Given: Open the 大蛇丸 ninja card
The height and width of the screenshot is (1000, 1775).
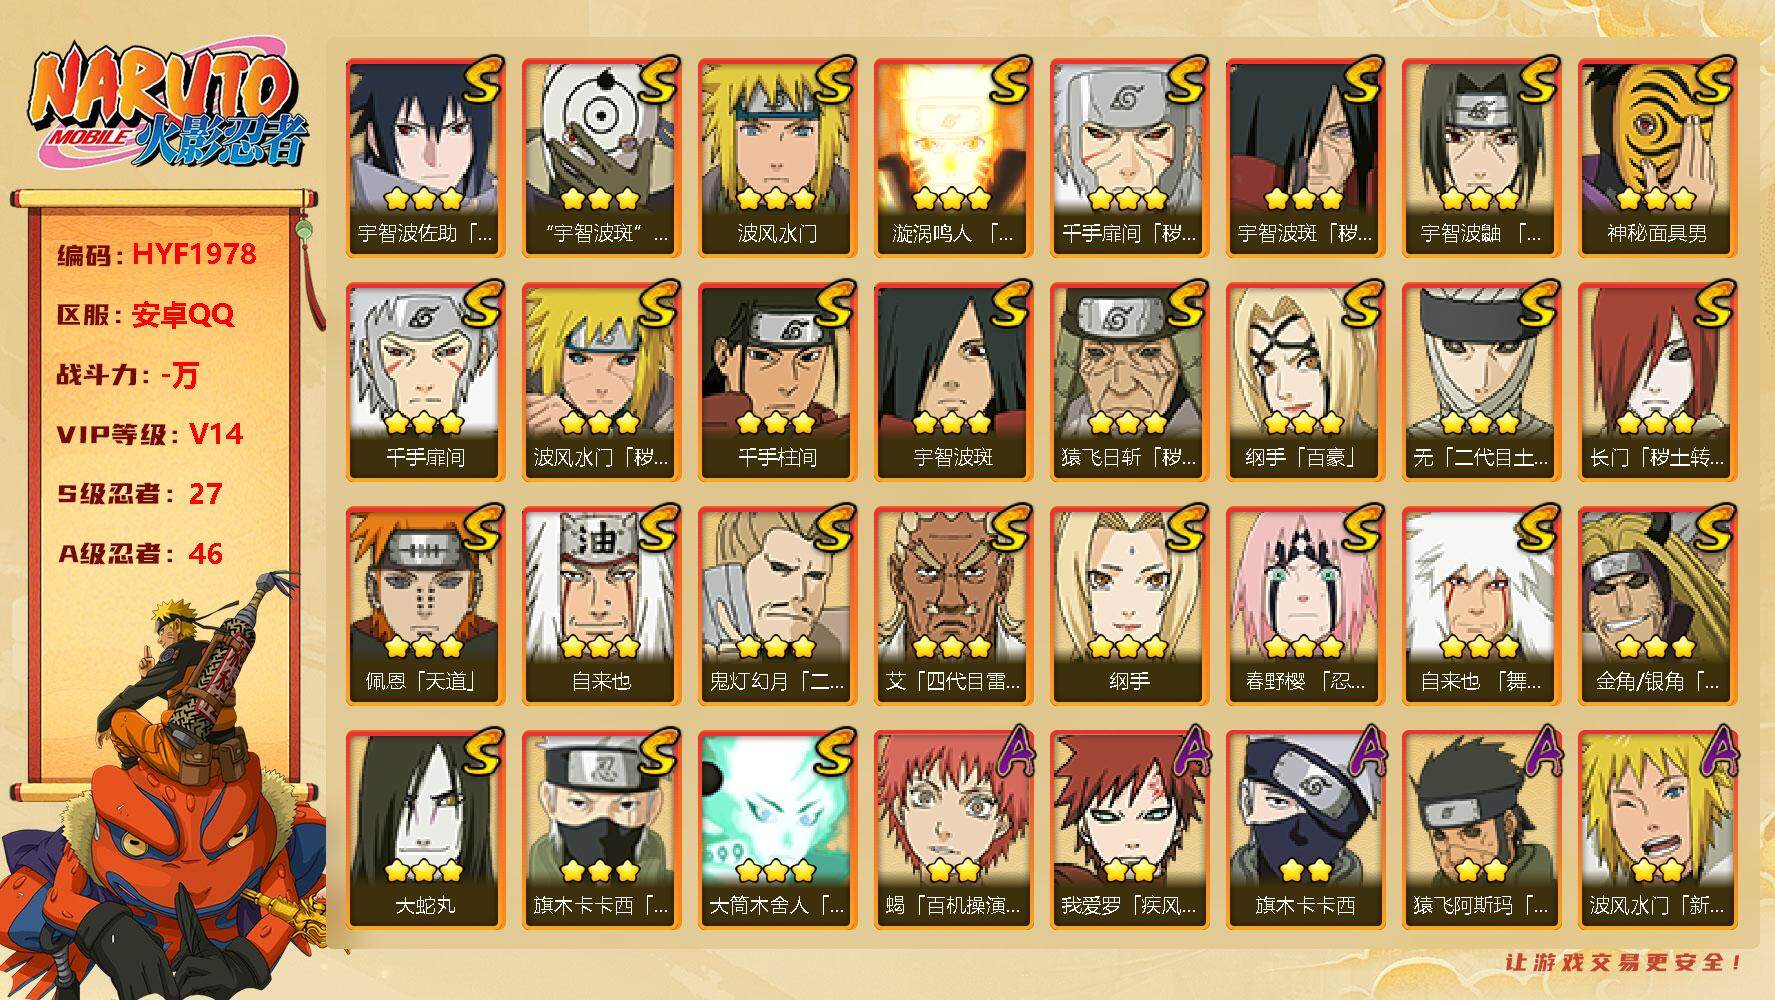Looking at the screenshot, I should pyautogui.click(x=425, y=830).
